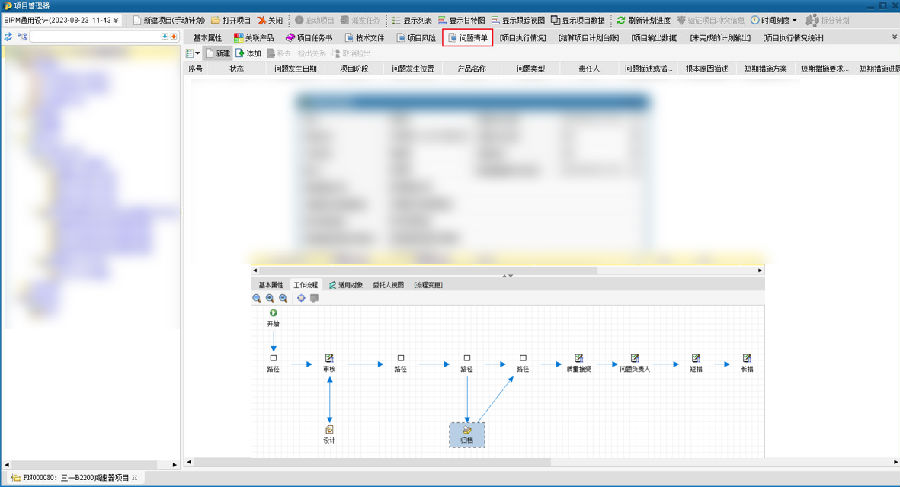The image size is (900, 487).
Task: Click the fit-to-view target icon in workflow toolbar
Action: tap(300, 298)
